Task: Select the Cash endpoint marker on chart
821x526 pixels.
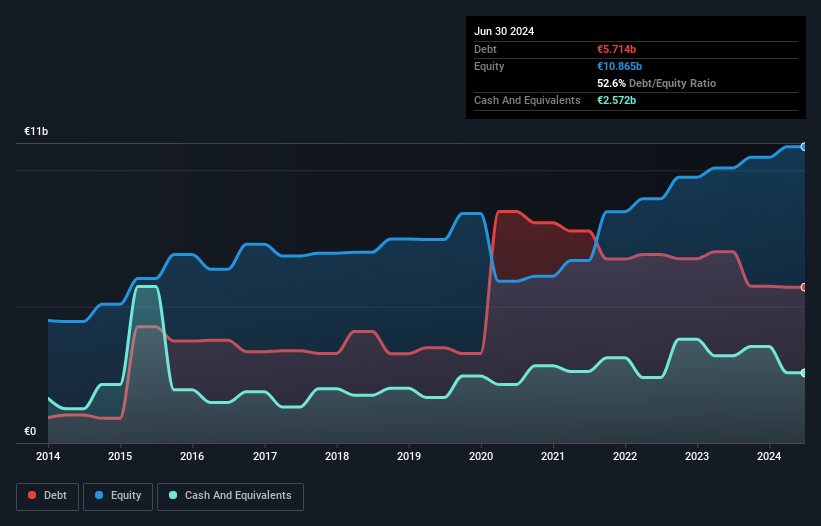Action: 804,373
